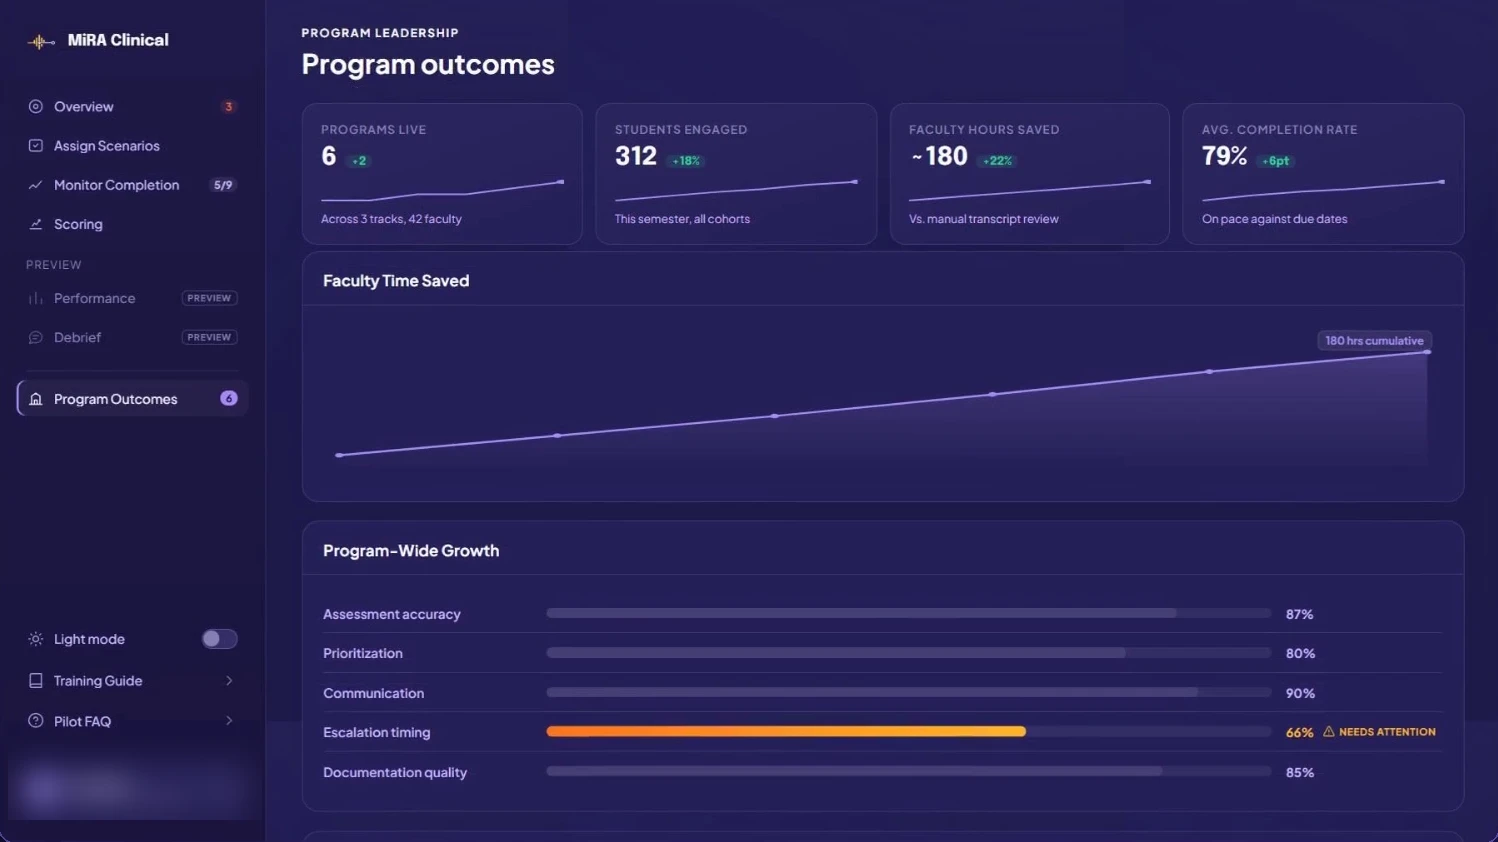Click the PREVIEW tag next to Performance
This screenshot has width=1498, height=842.
pos(209,298)
